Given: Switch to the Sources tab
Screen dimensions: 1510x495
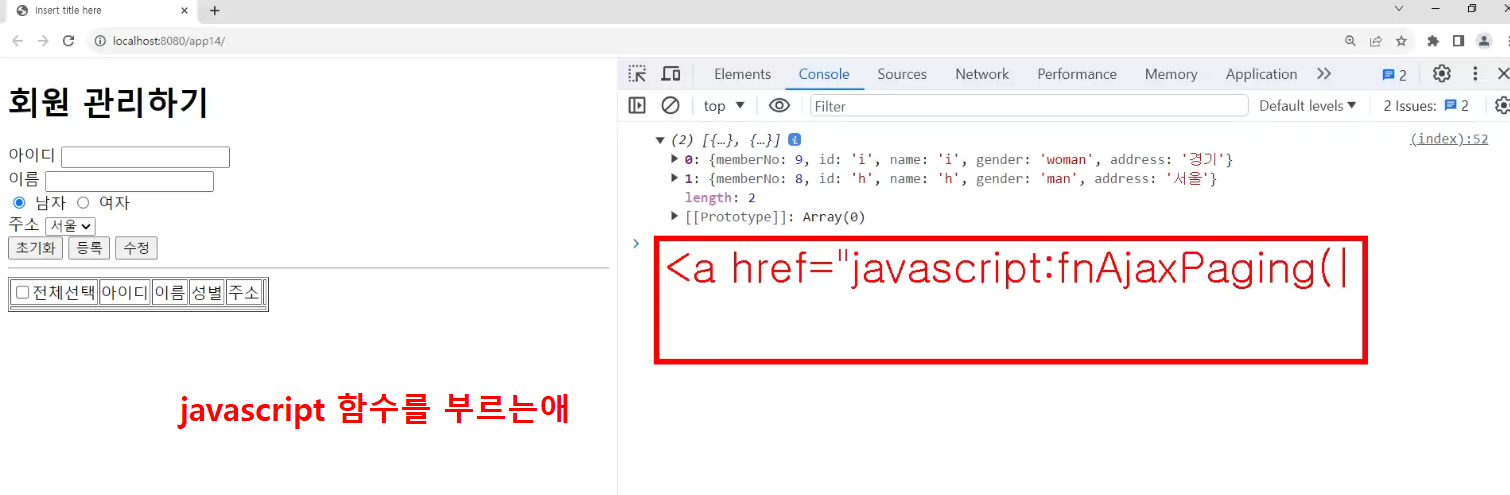Looking at the screenshot, I should point(902,74).
